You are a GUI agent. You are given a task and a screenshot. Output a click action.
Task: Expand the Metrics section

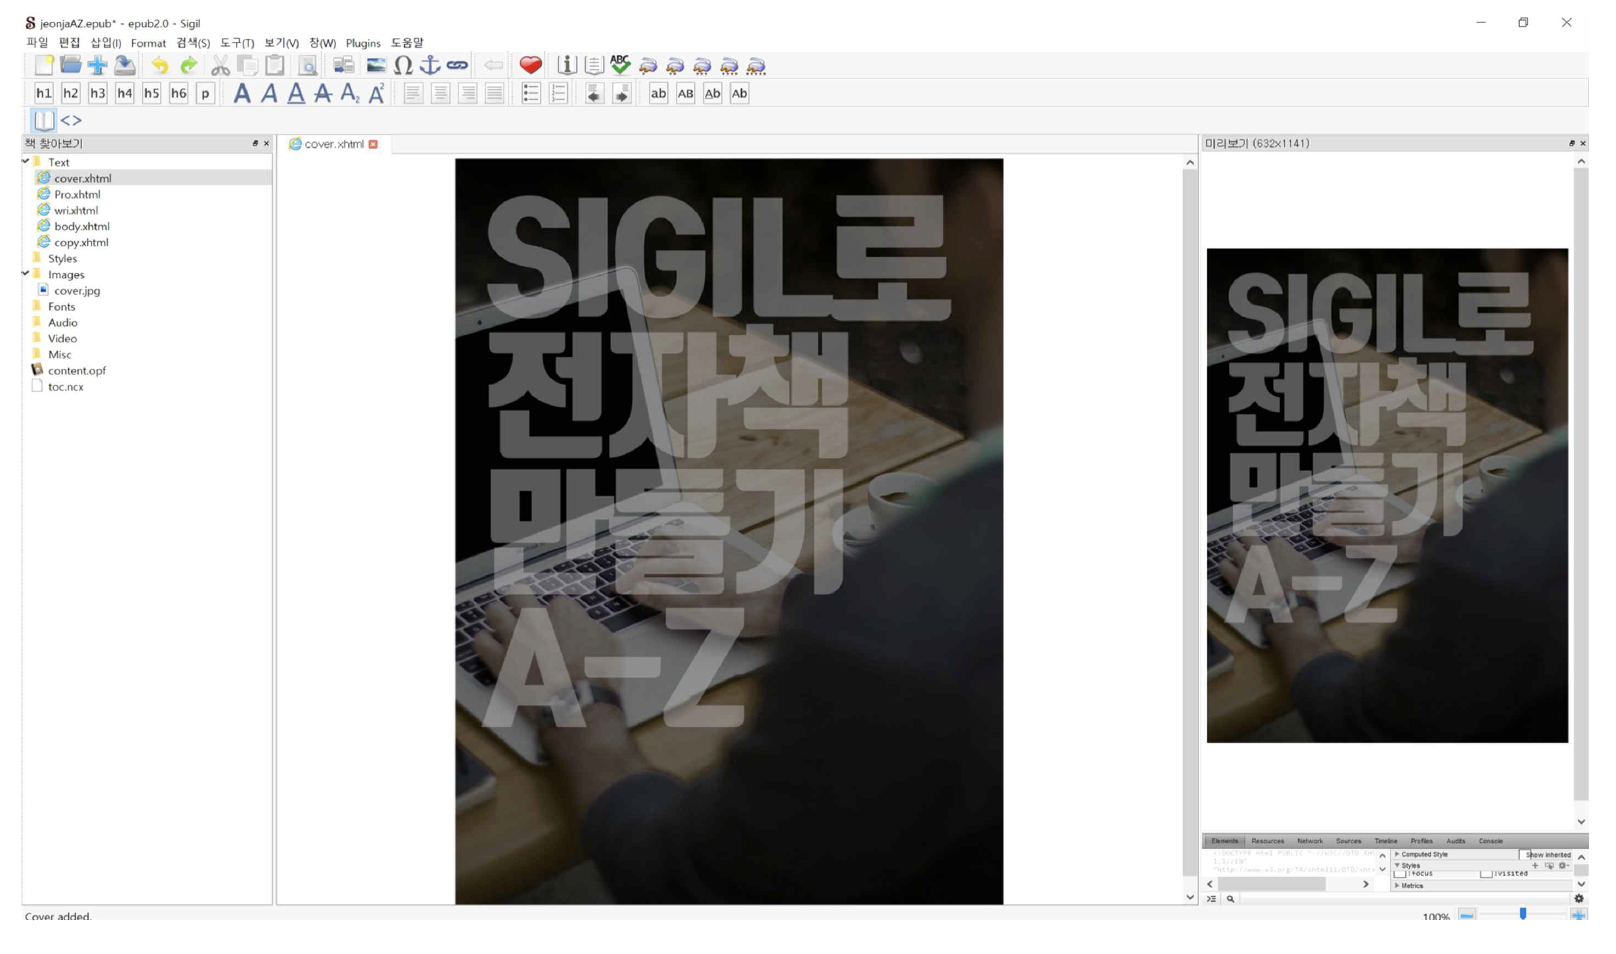tap(1397, 885)
